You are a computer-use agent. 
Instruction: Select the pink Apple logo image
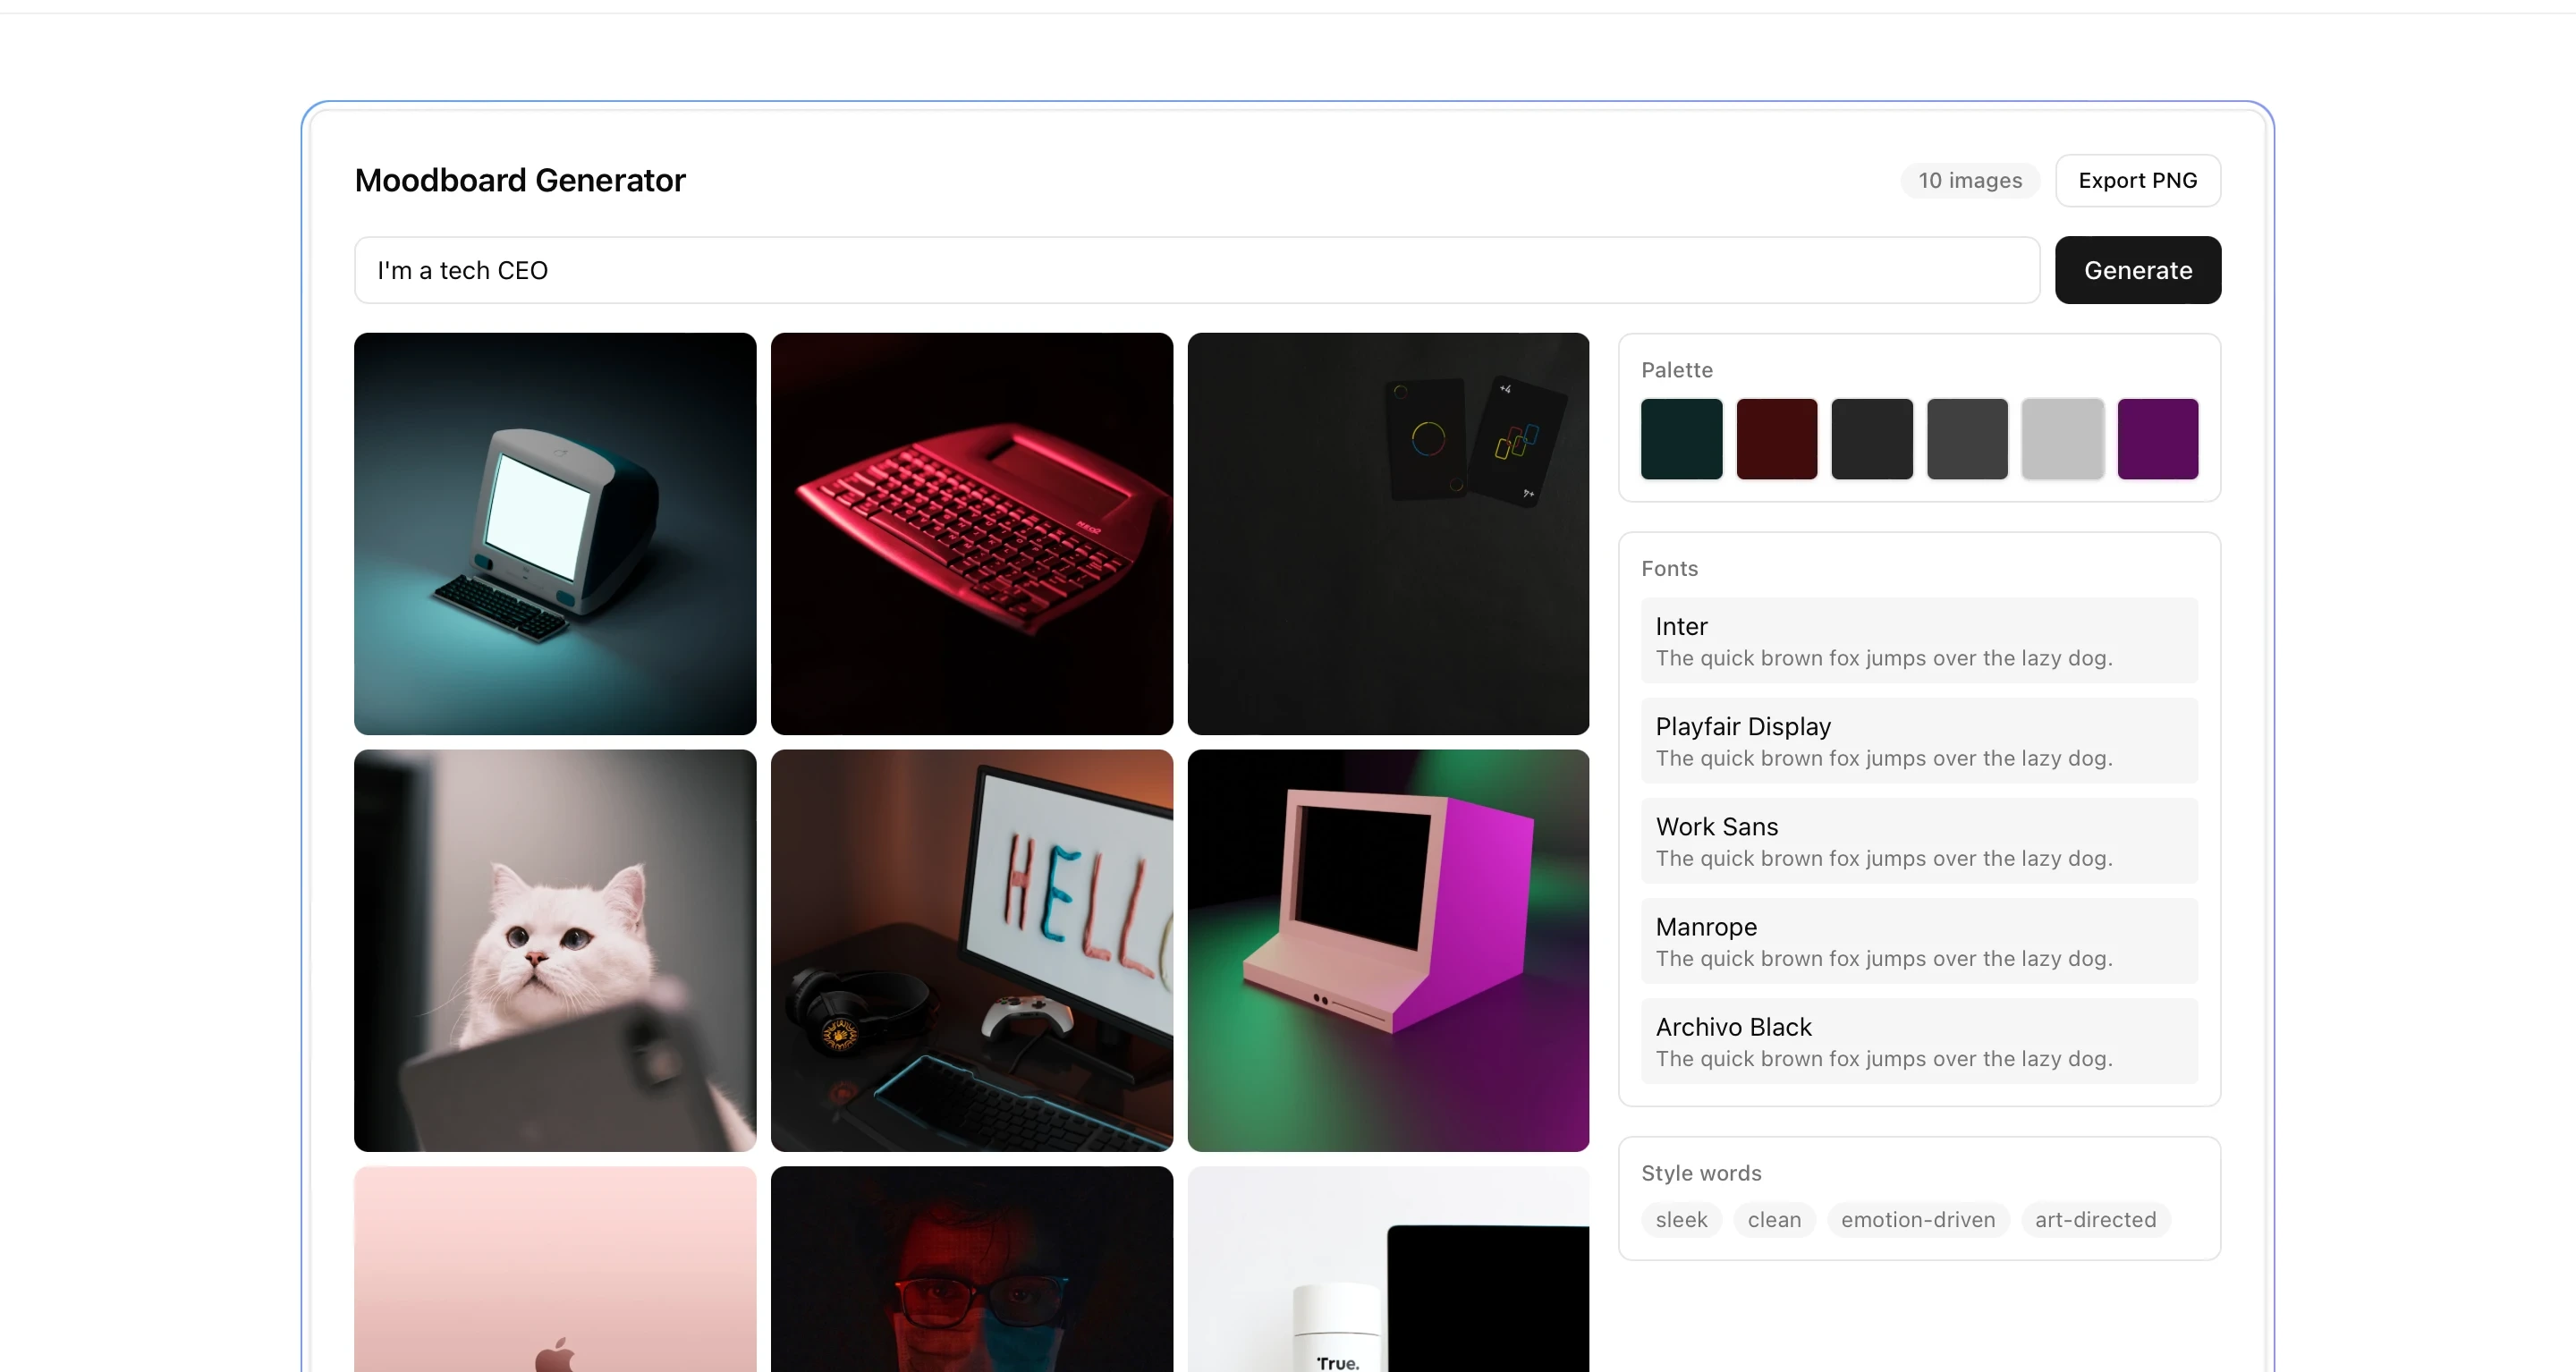pos(555,1270)
